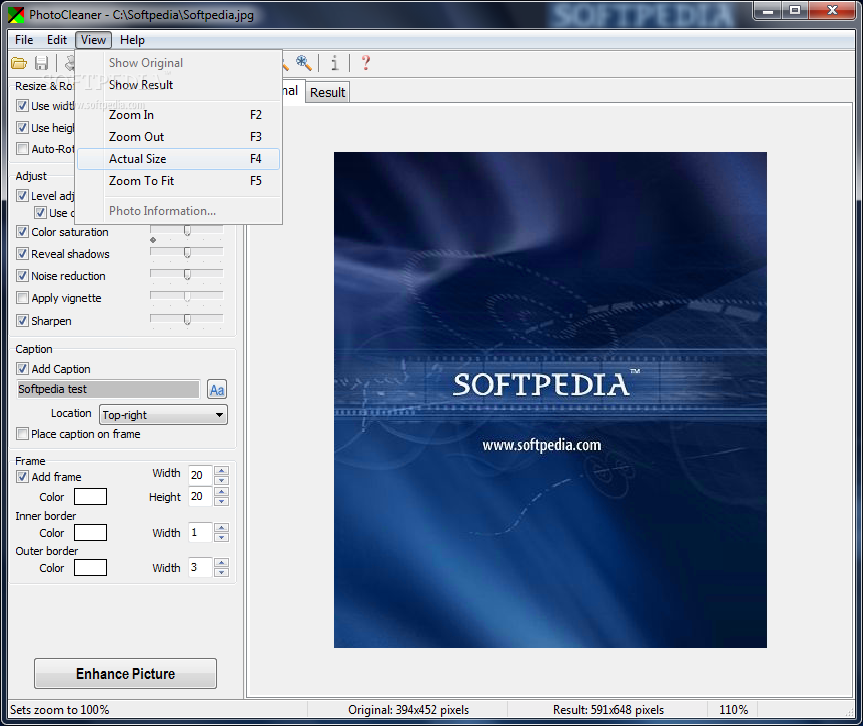863x726 pixels.
Task: Increase the frame Width spinner
Action: tap(221, 471)
